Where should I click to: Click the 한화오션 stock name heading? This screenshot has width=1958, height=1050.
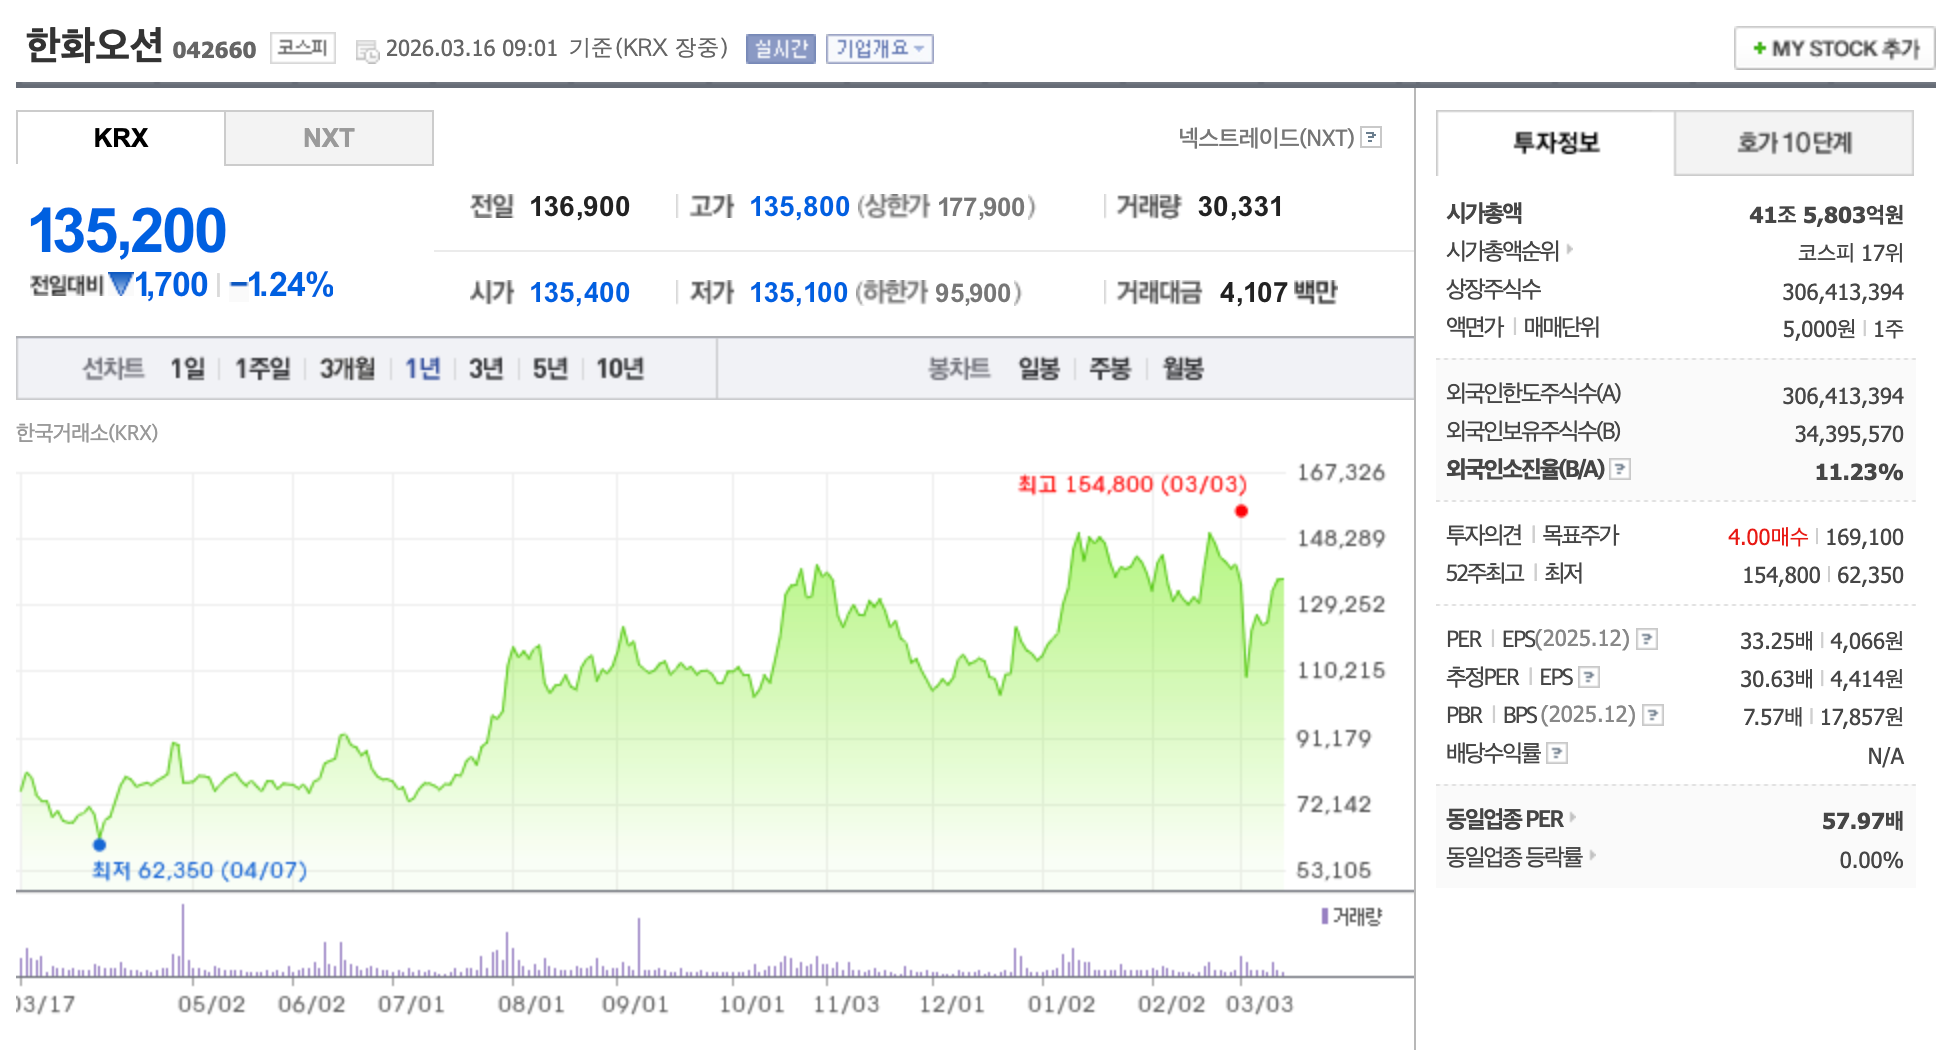click(x=94, y=45)
